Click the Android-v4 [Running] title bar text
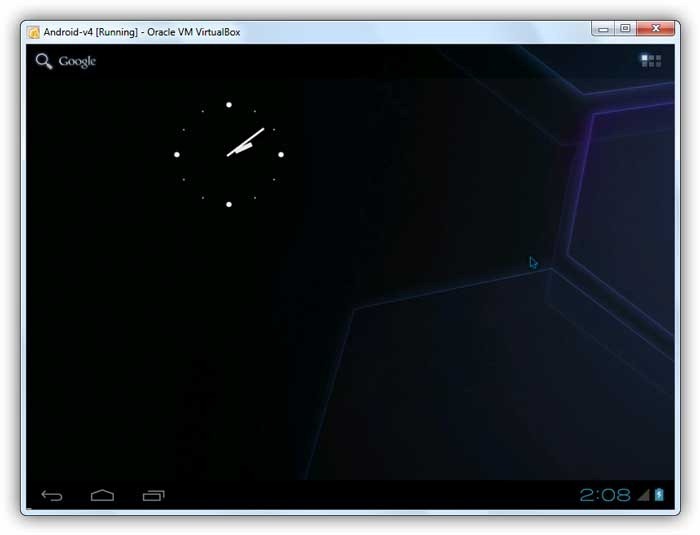700x535 pixels. pos(142,32)
